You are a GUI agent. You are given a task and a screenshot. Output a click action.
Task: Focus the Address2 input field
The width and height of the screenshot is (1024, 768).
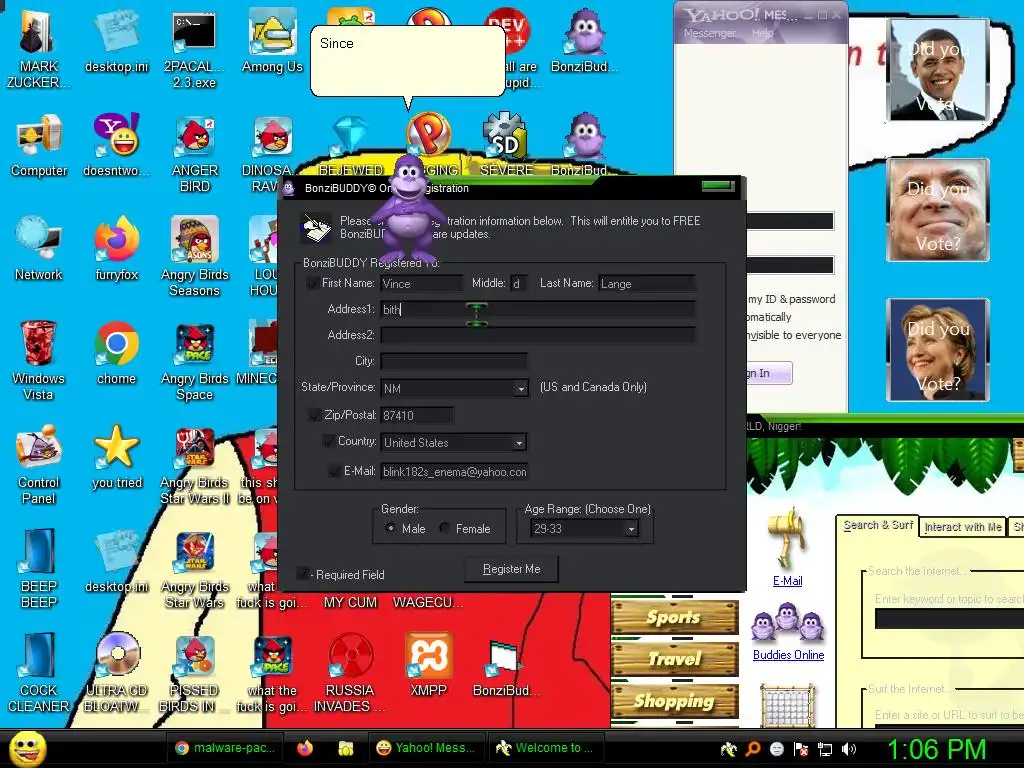click(538, 335)
